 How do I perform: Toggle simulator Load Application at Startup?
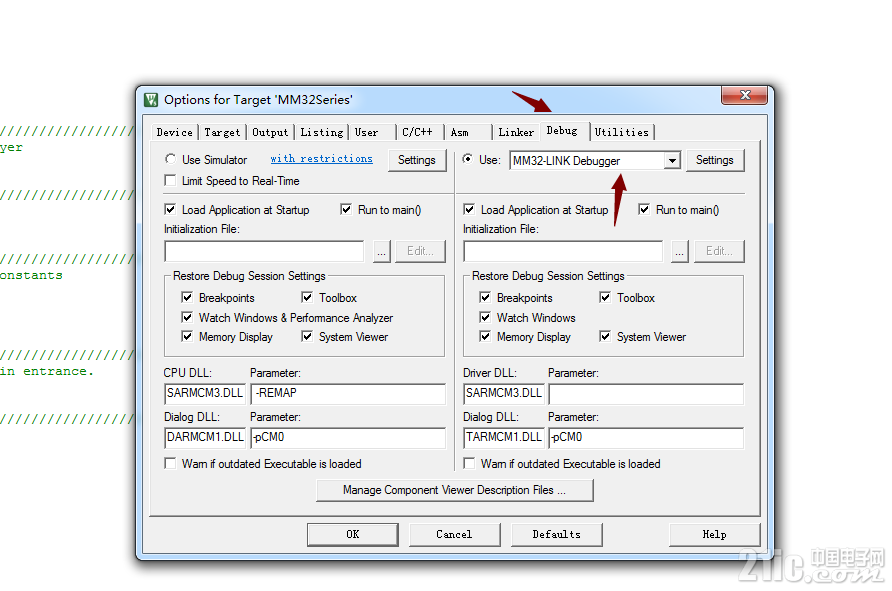tap(170, 209)
